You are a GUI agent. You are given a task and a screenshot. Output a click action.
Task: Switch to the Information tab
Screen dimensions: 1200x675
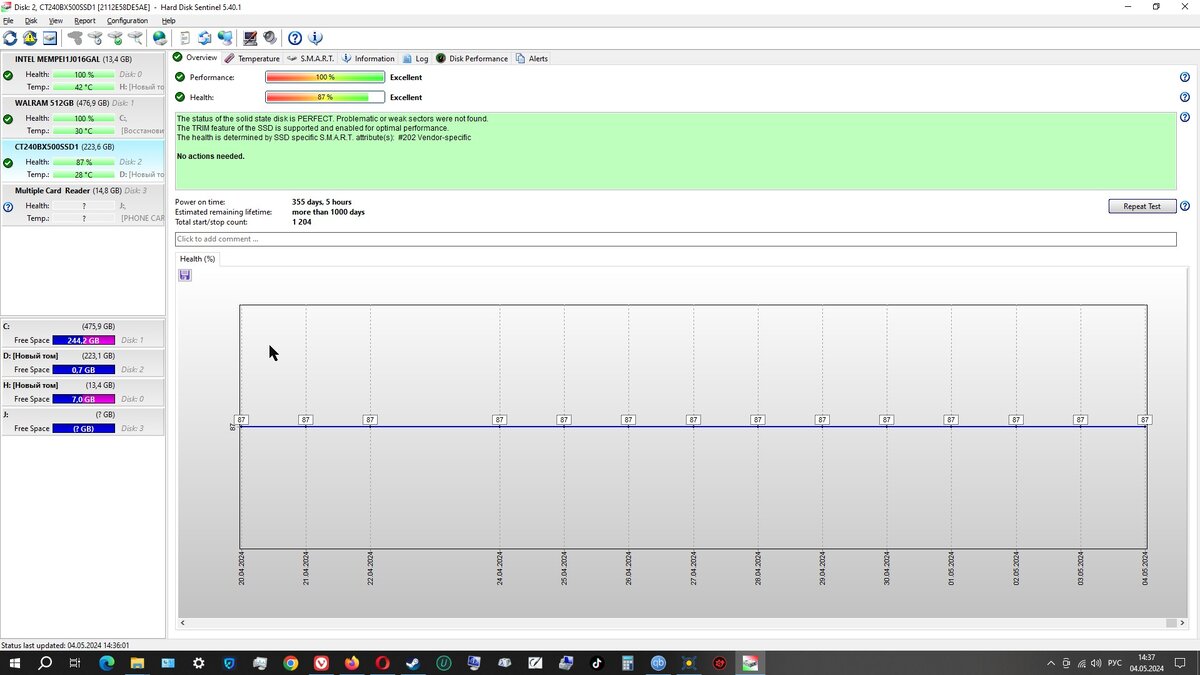coord(368,58)
